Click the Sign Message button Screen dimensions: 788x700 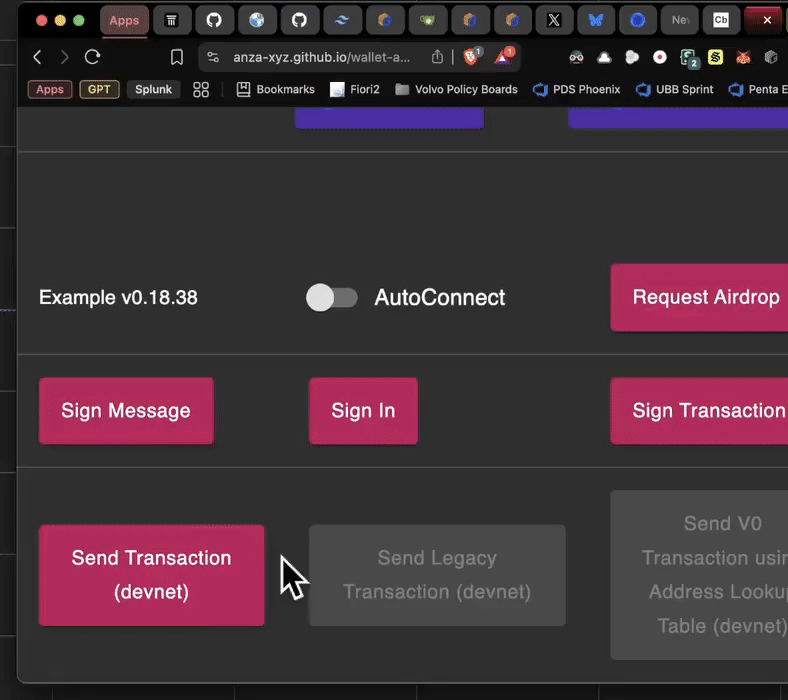coord(126,410)
